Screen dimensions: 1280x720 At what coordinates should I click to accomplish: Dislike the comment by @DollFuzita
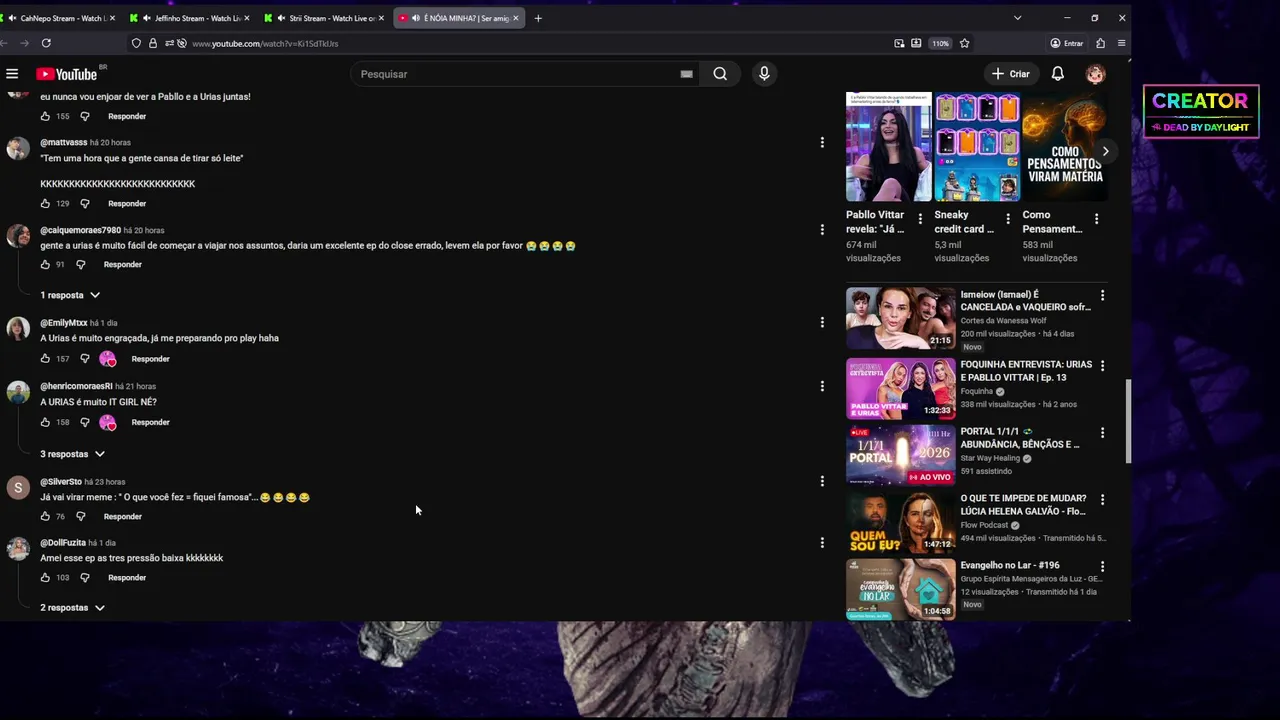(85, 578)
